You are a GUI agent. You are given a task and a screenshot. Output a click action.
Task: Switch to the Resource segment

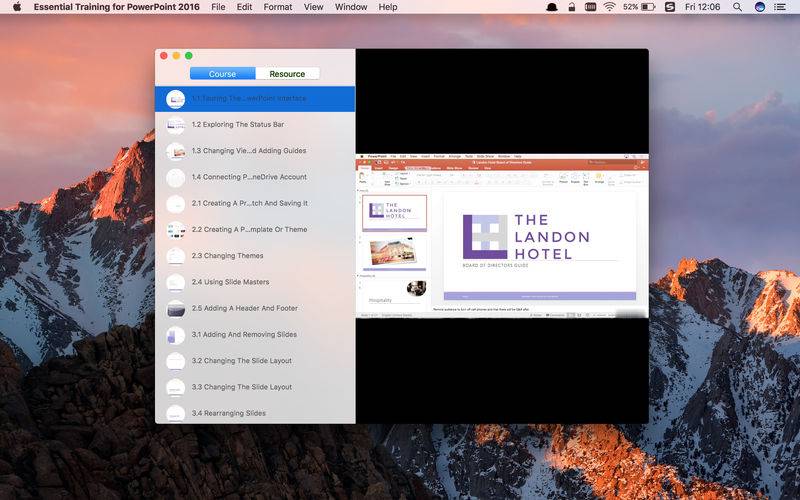coord(287,74)
